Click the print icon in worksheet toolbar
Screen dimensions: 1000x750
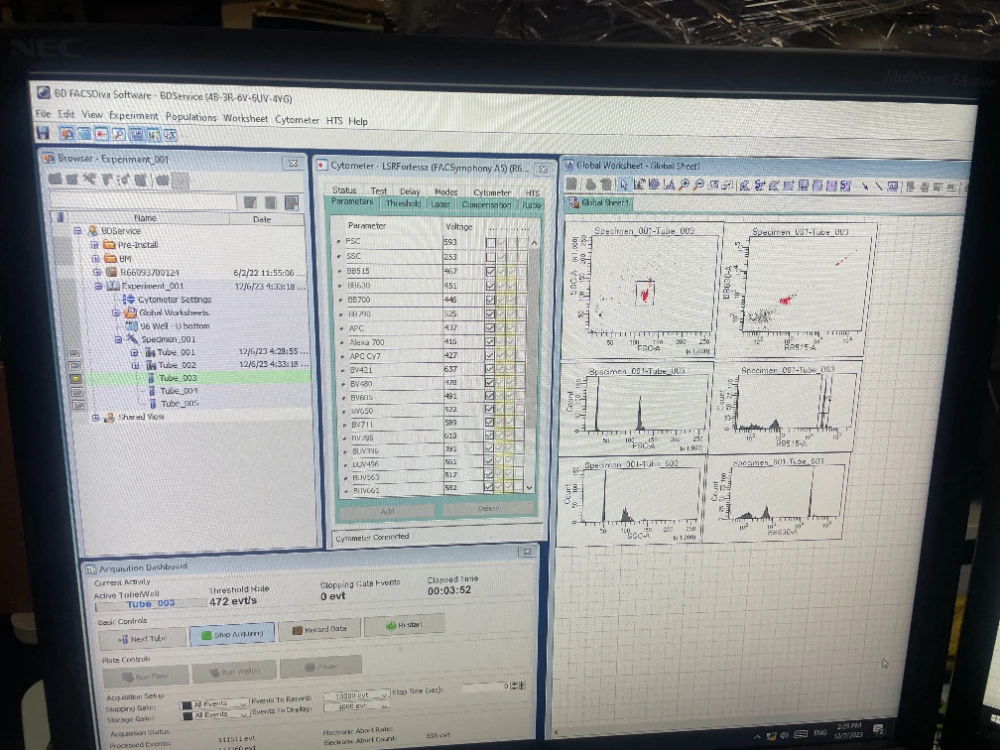(591, 184)
